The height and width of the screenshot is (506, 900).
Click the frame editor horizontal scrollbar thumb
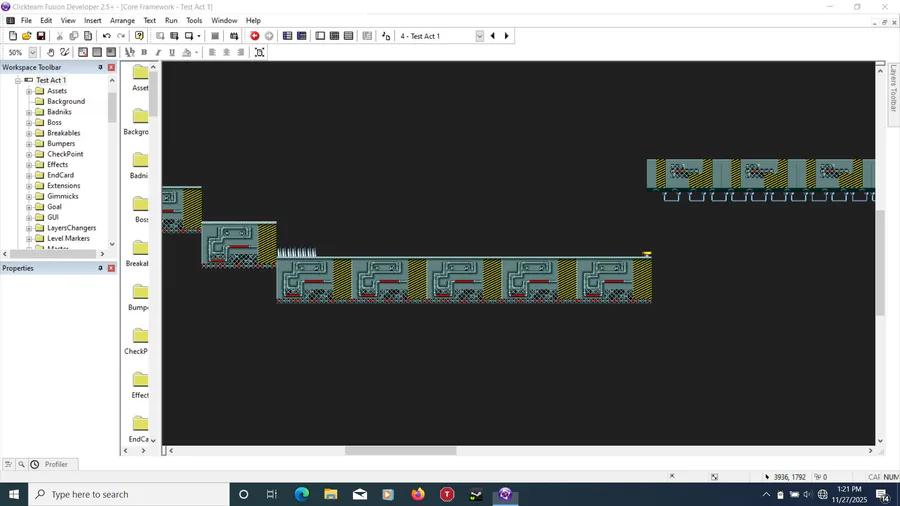point(401,451)
